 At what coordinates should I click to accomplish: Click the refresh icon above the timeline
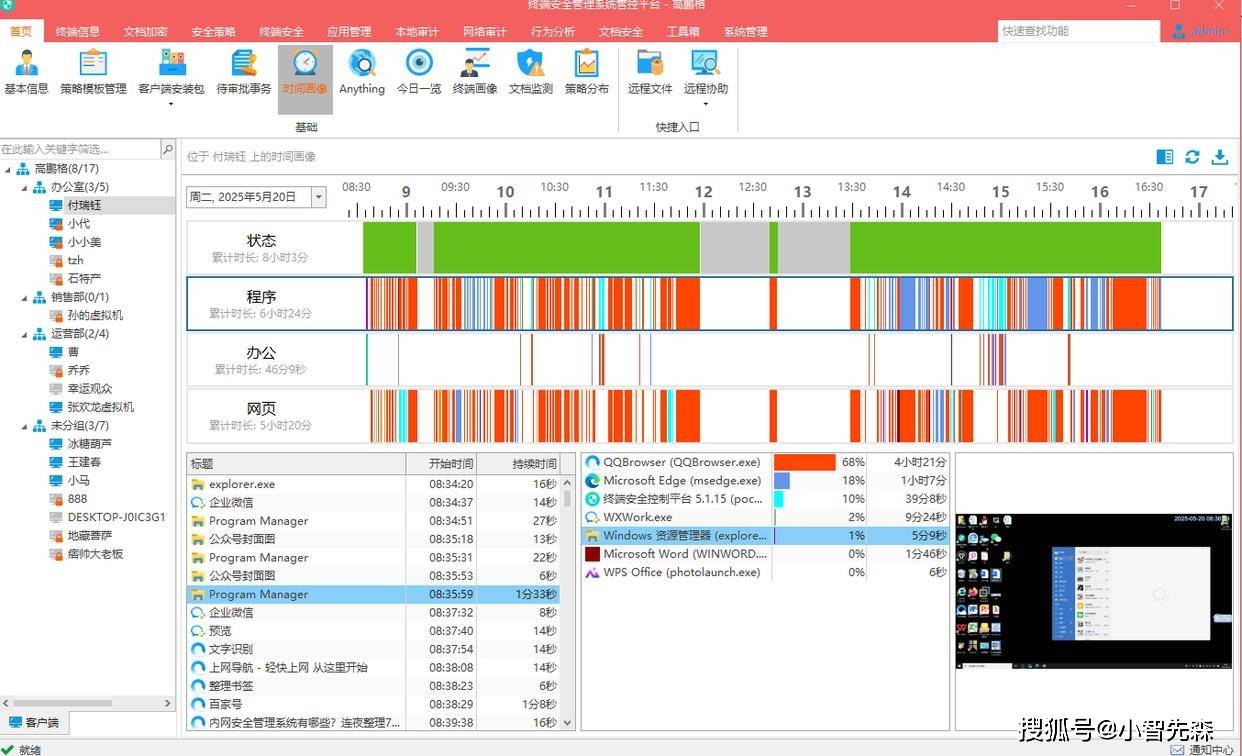tap(1192, 157)
